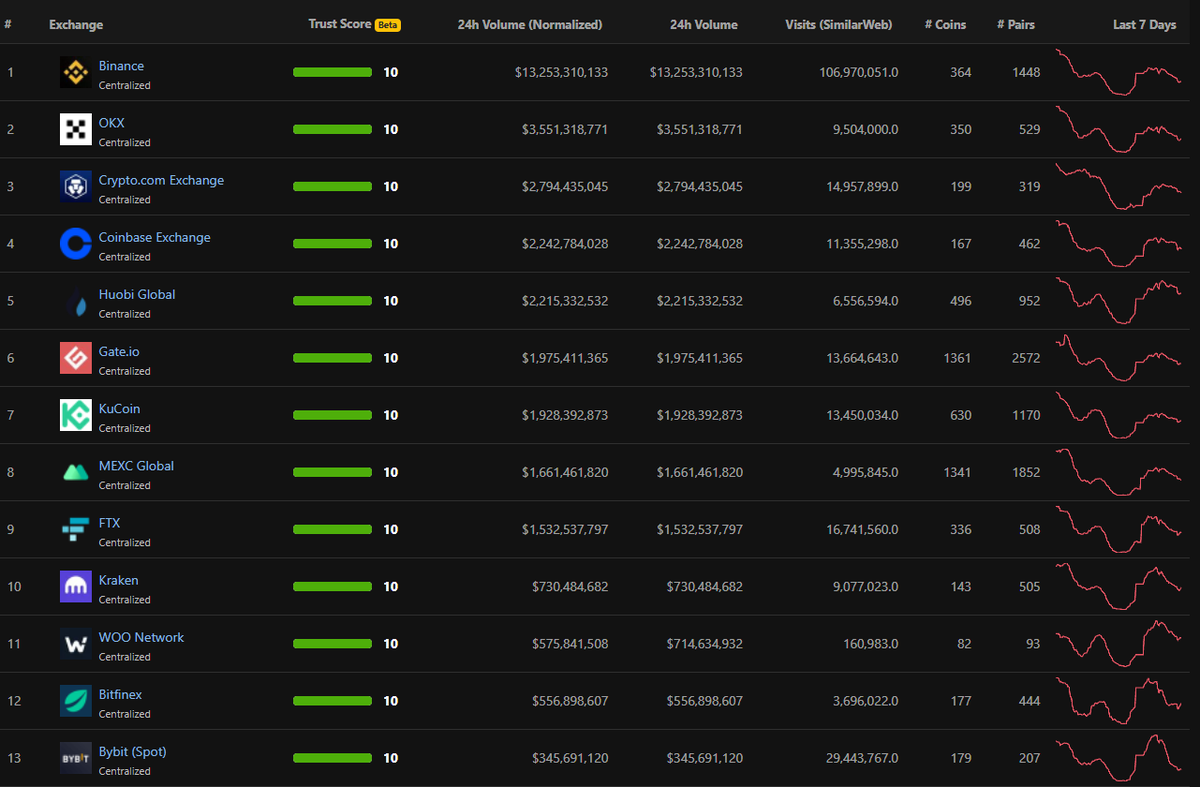The width and height of the screenshot is (1200, 787).
Task: Open the WOO Network link
Action: pyautogui.click(x=141, y=637)
